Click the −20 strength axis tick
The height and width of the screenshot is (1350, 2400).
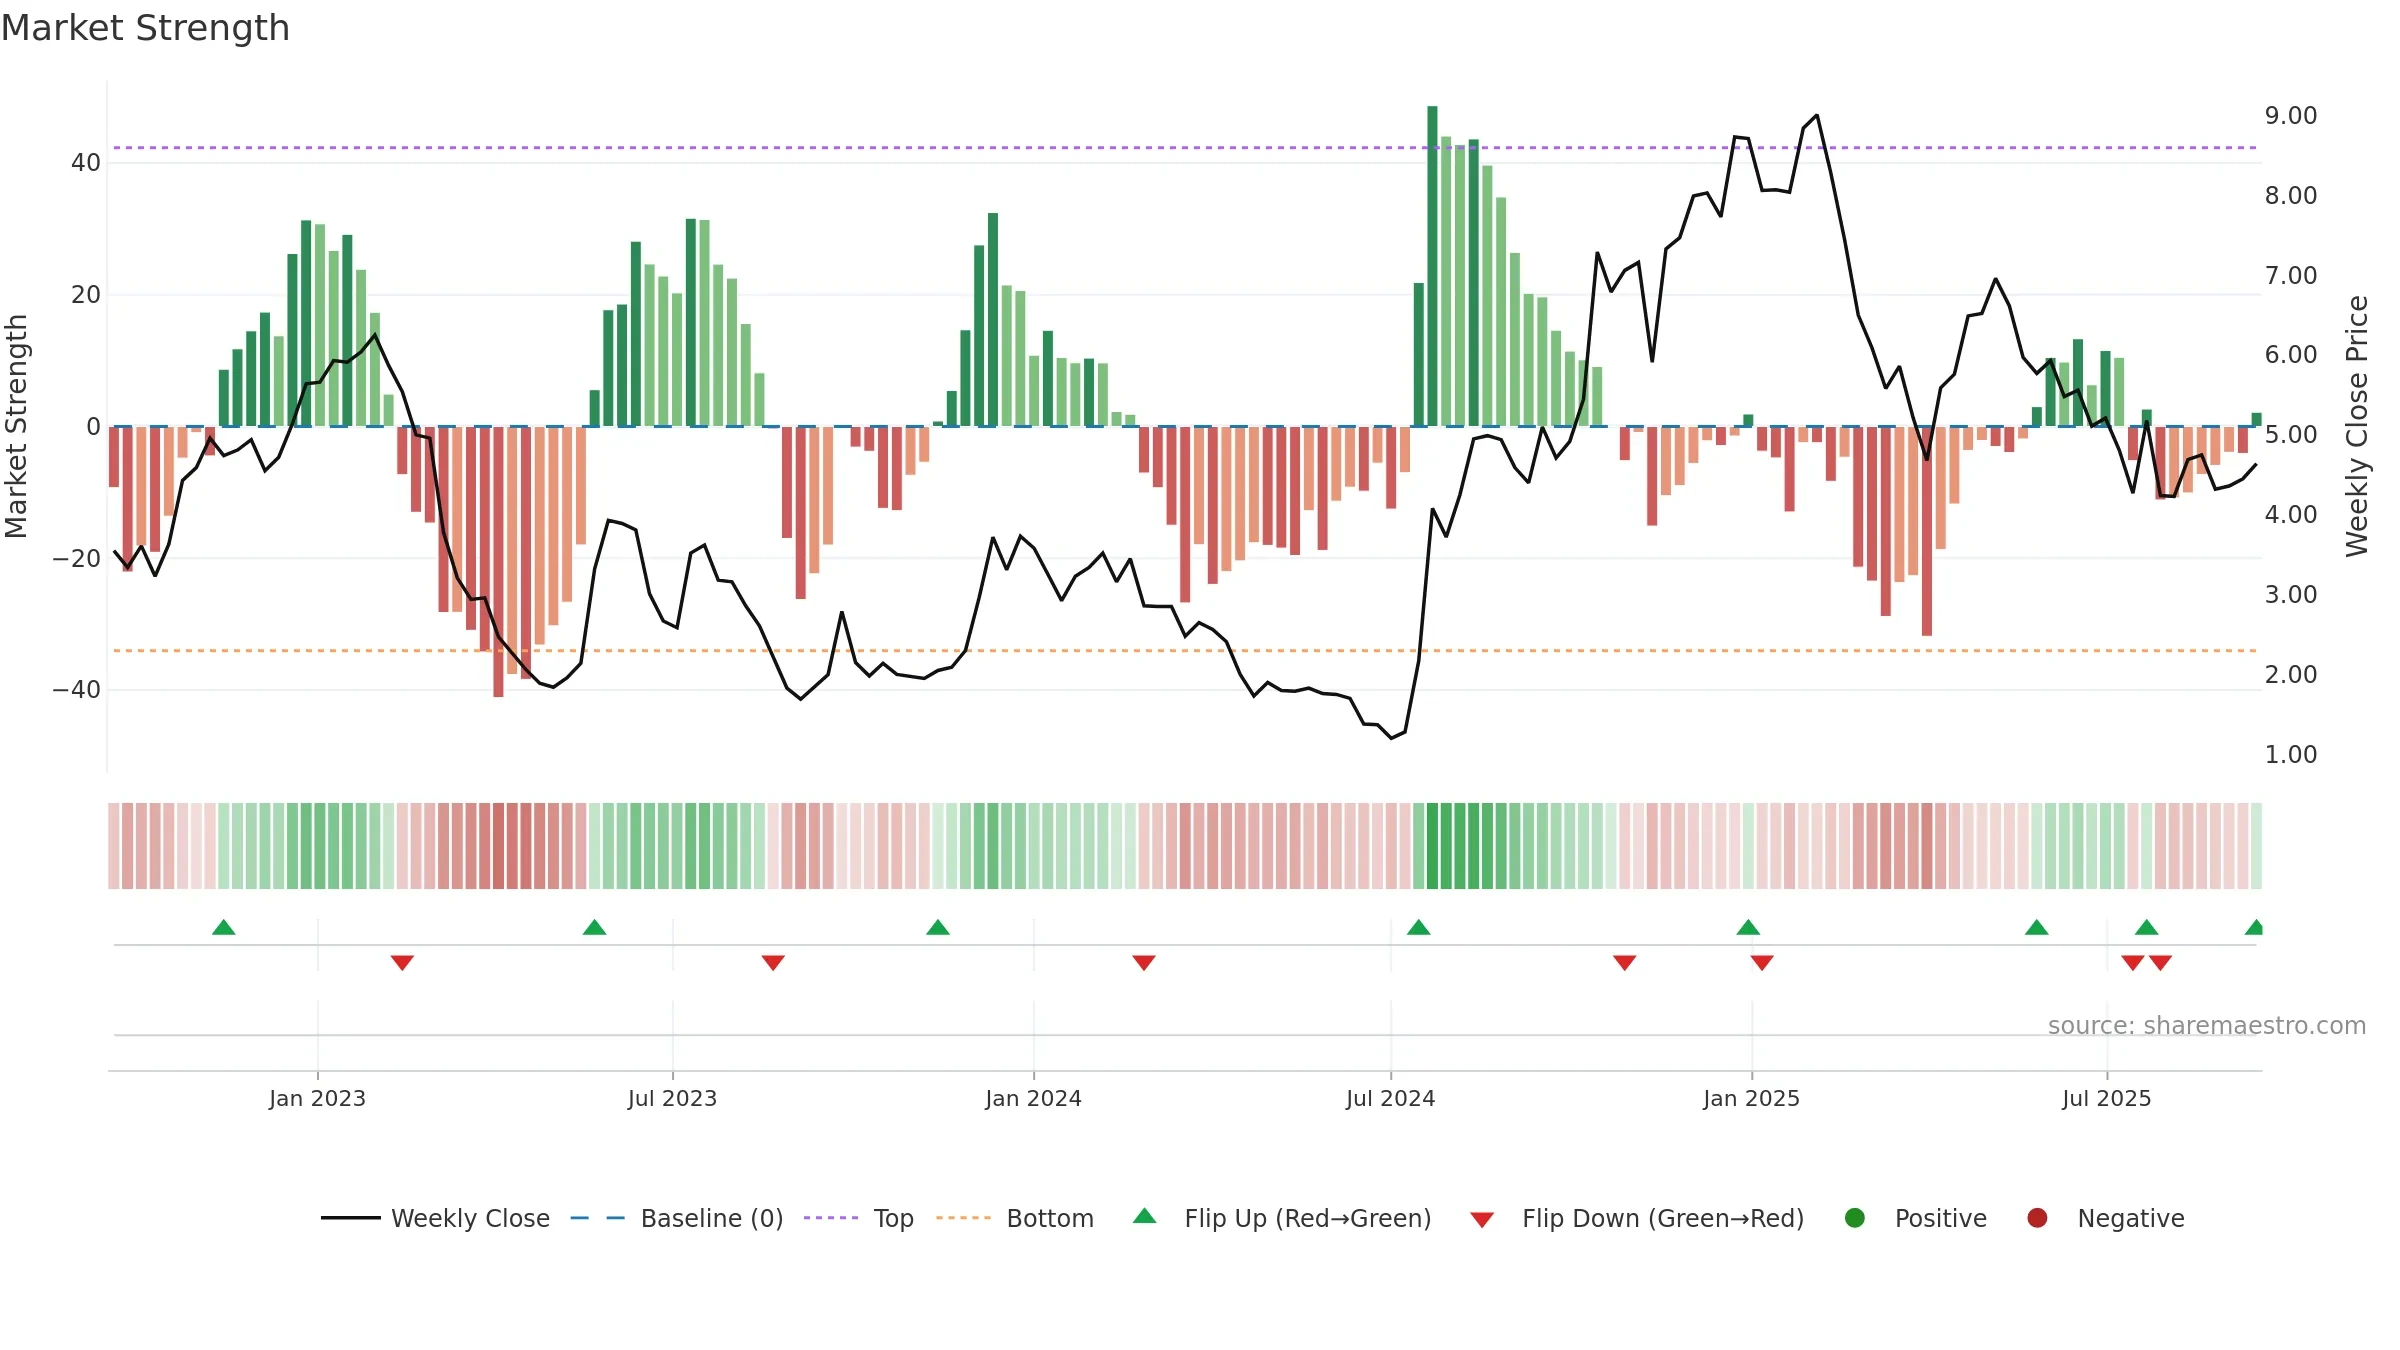tap(76, 558)
